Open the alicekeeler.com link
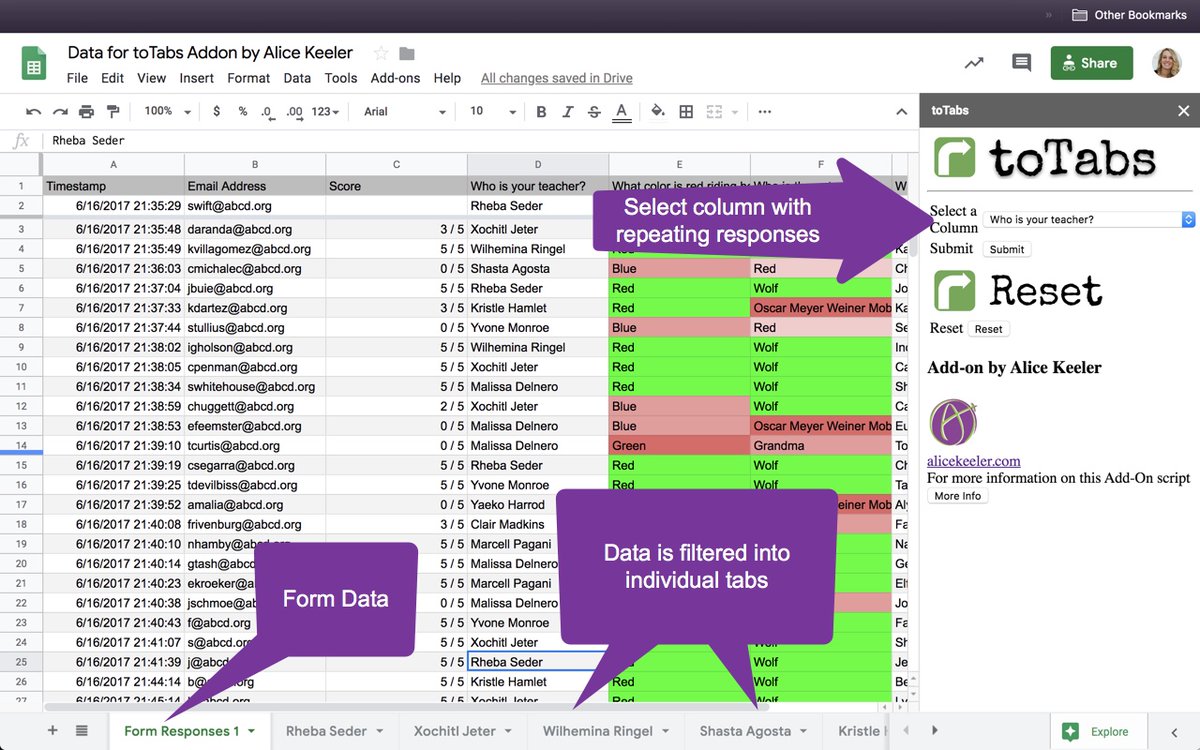 click(x=974, y=461)
